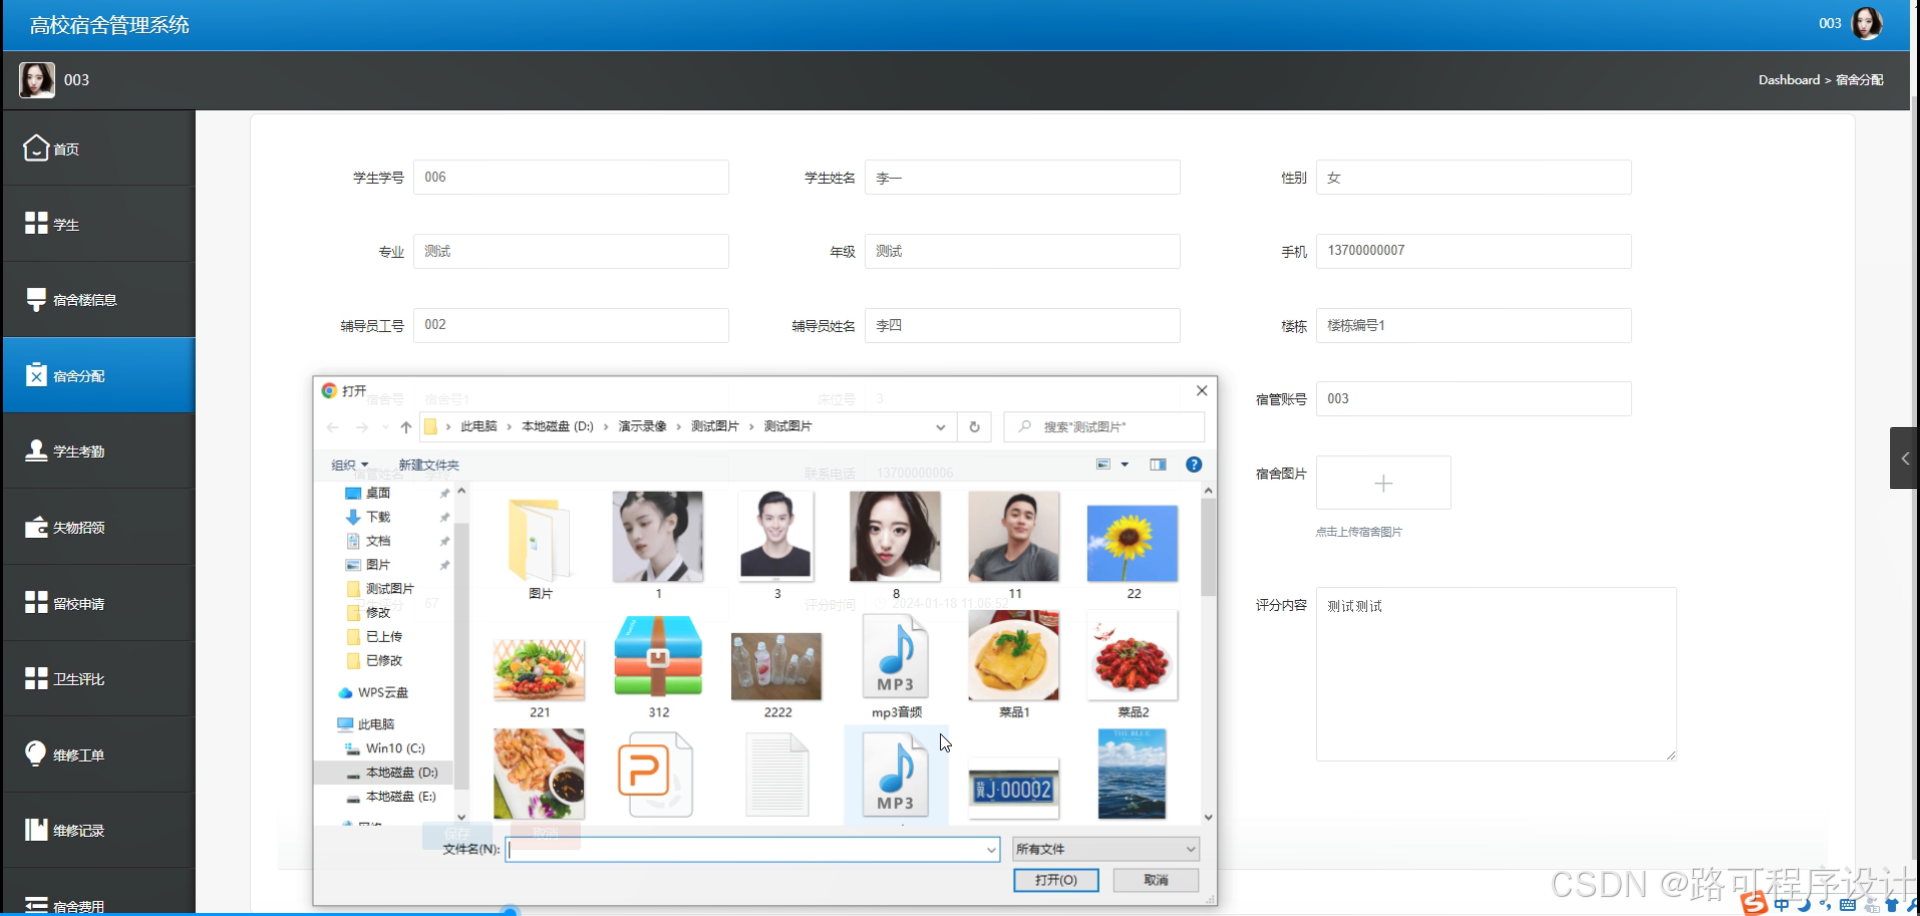This screenshot has width=1920, height=916.
Task: Click 新建文件夹 in the dialog toolbar
Action: (428, 465)
